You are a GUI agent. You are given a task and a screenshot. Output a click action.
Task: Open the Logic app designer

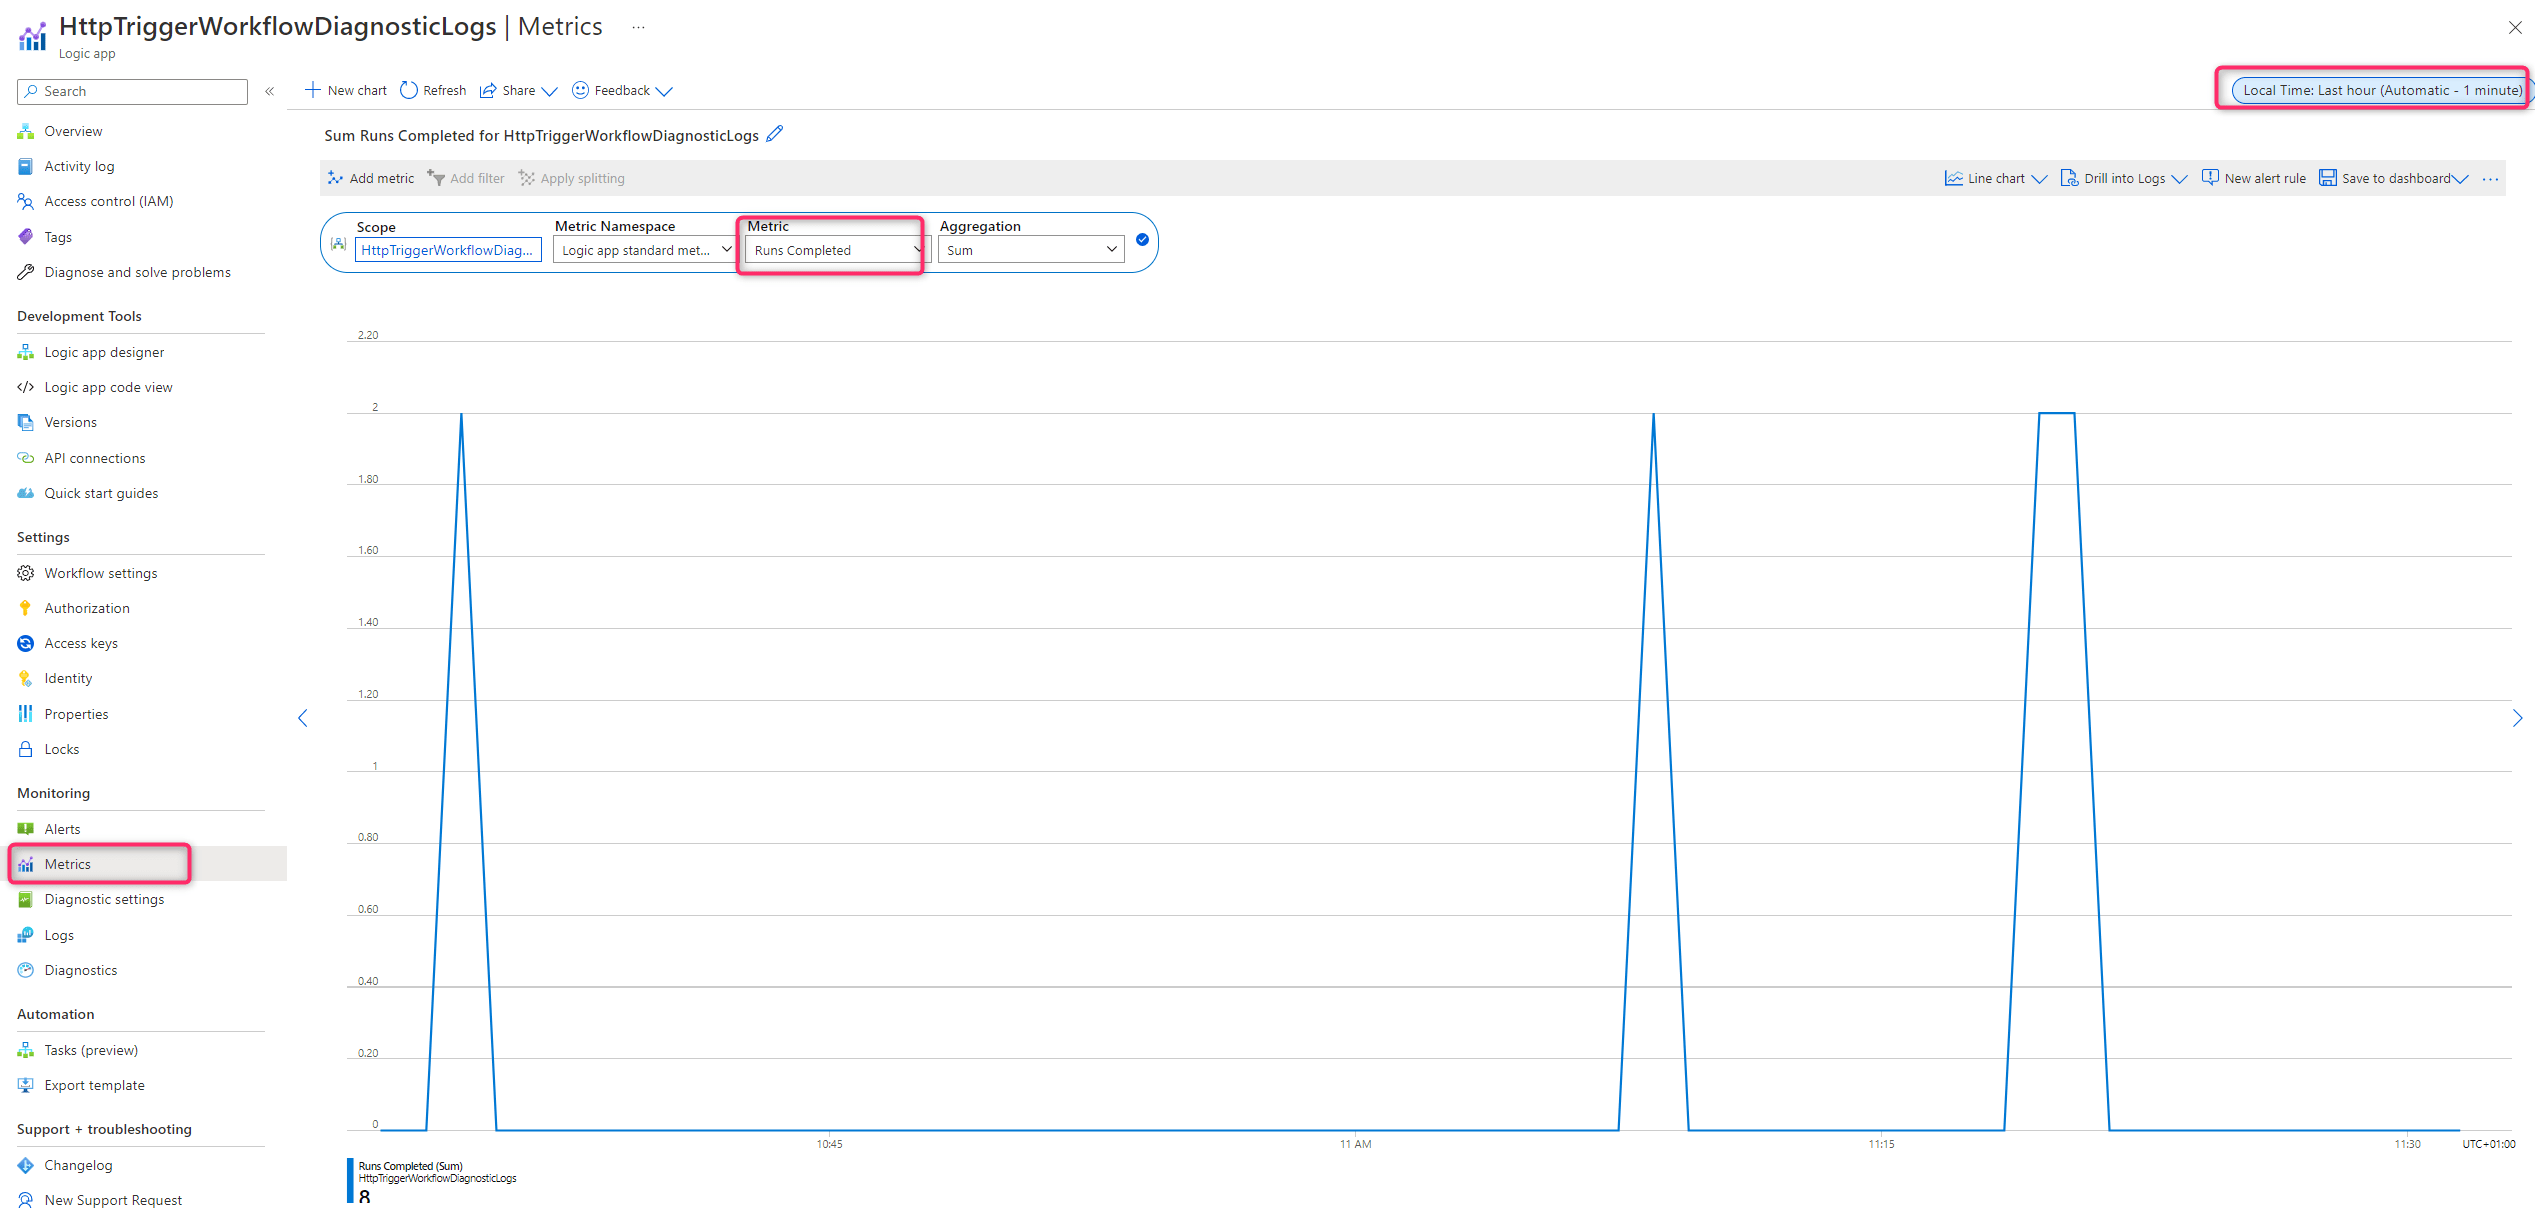(x=104, y=352)
